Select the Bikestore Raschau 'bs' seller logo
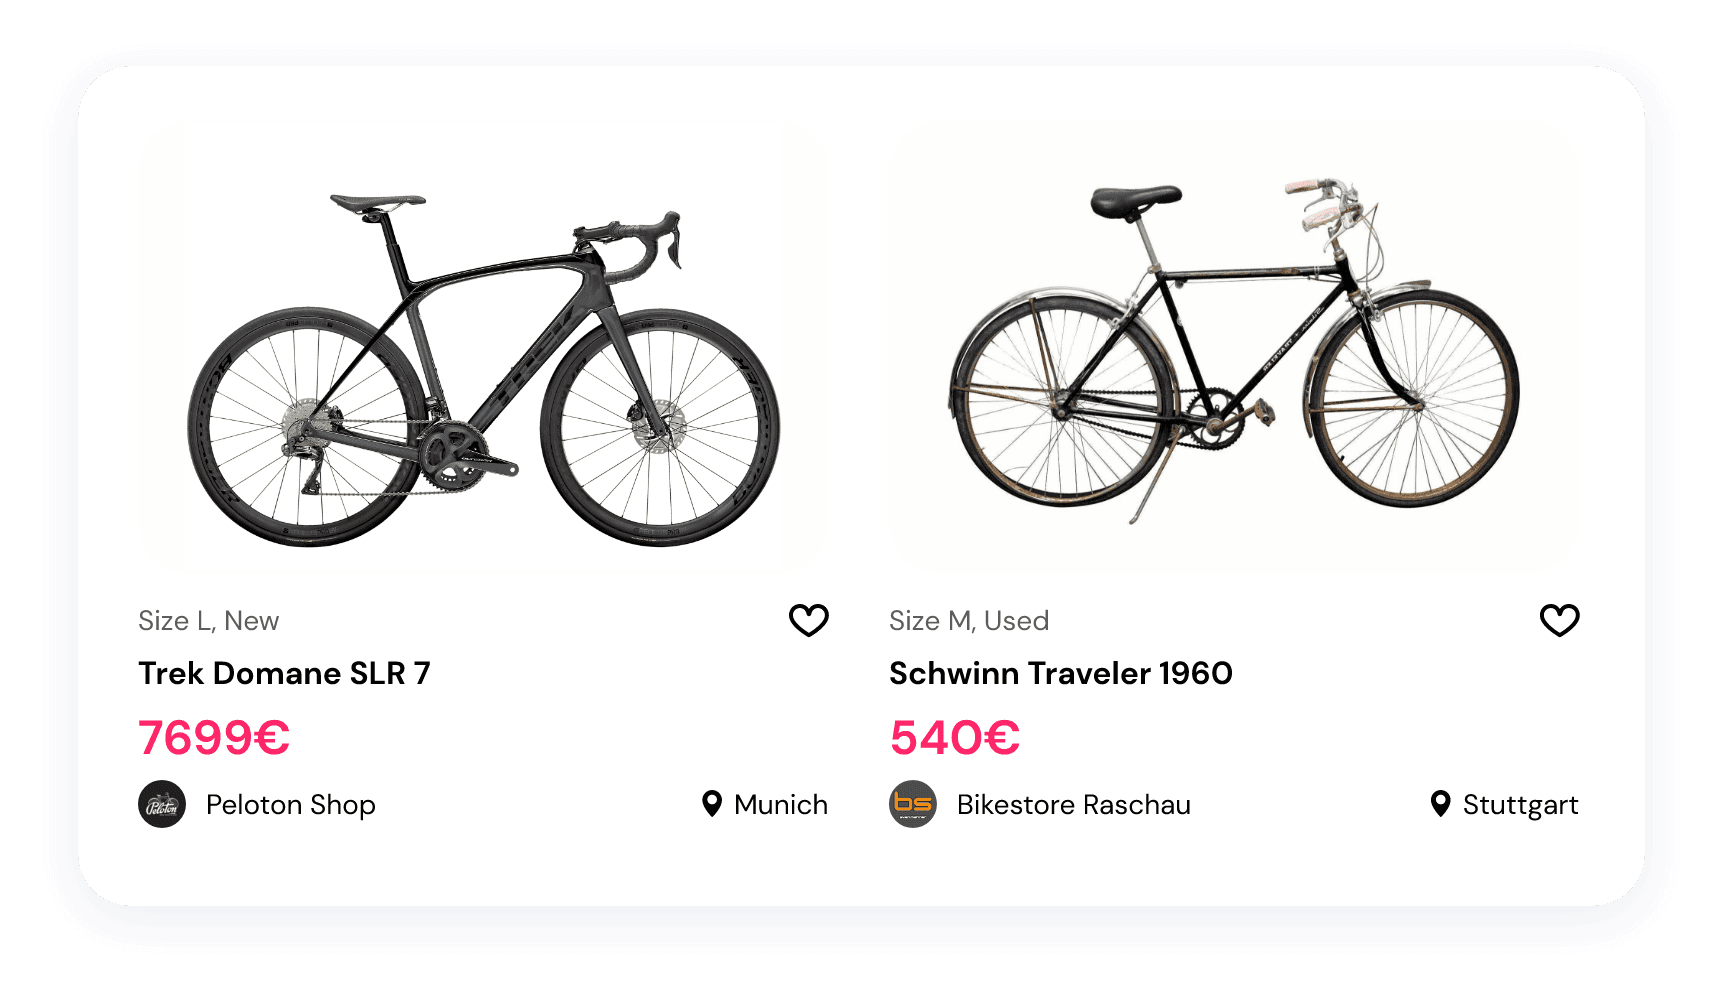The image size is (1723, 996). pyautogui.click(x=913, y=805)
